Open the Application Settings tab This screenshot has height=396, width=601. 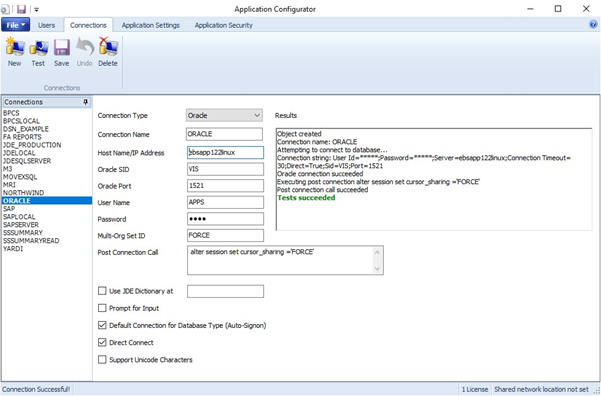[x=151, y=25]
